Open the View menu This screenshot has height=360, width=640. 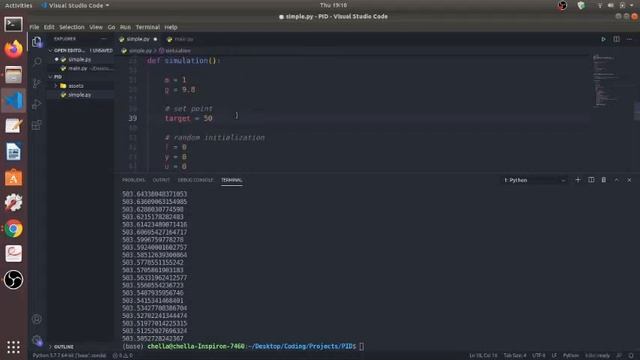tap(96, 27)
